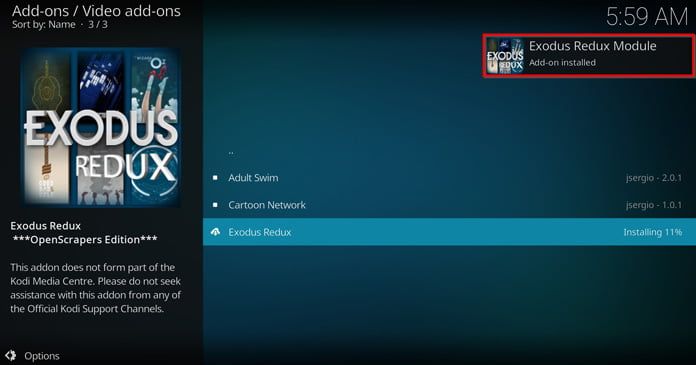The height and width of the screenshot is (365, 696).
Task: Click the 'jsergio - 1.0.1' version label
Action: click(x=654, y=205)
